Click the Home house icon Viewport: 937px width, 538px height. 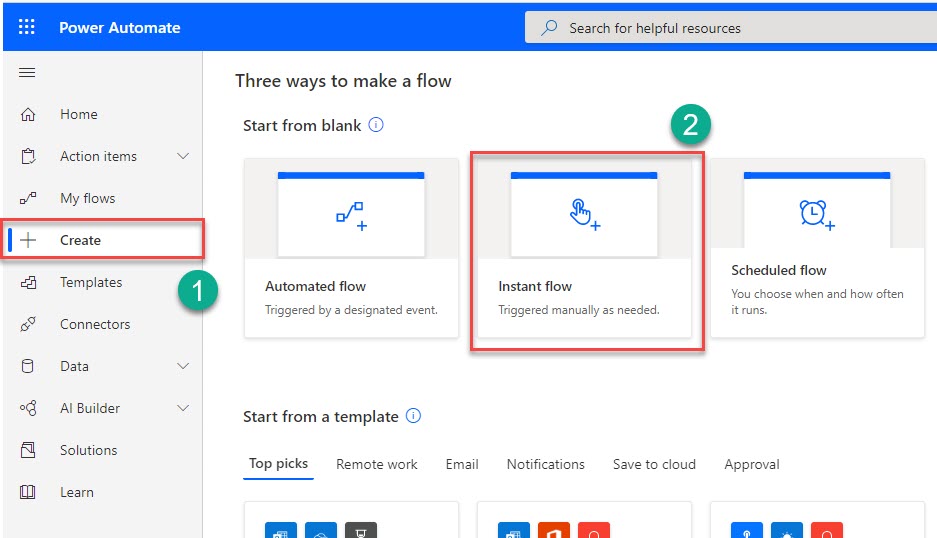[28, 114]
